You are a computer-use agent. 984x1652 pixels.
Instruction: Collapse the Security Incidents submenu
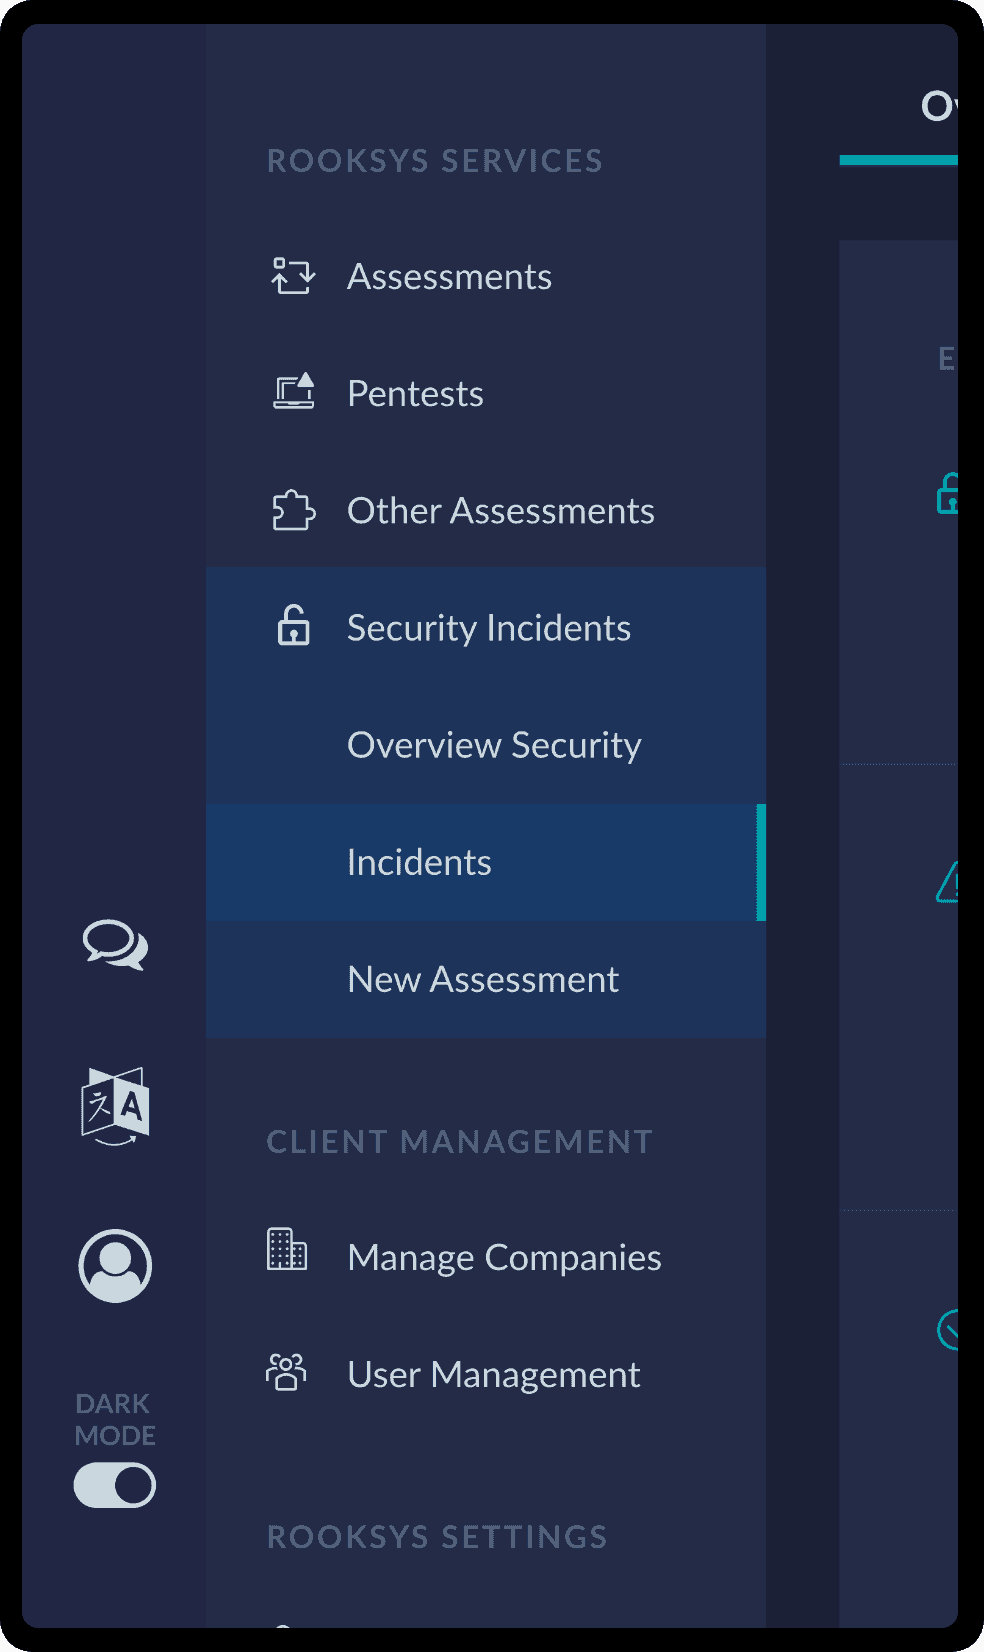tap(488, 628)
